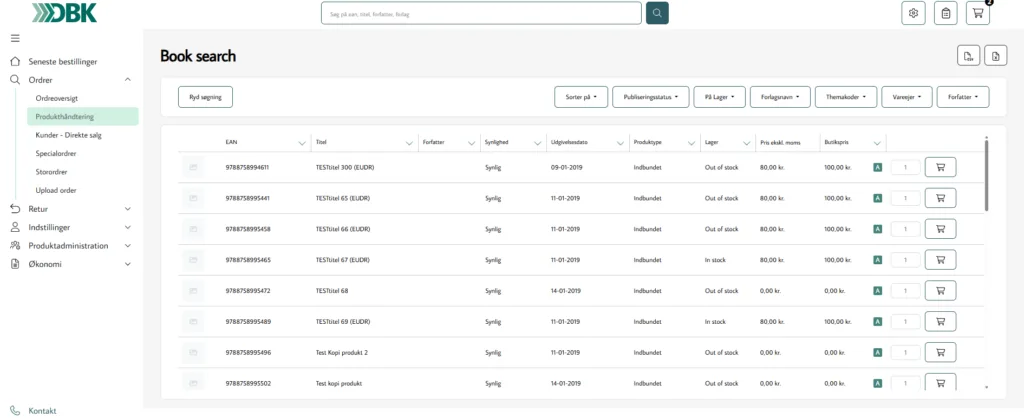The image size is (1024, 418).
Task: Add TESTtitel 69 (EUDR) to cart
Action: coord(940,321)
